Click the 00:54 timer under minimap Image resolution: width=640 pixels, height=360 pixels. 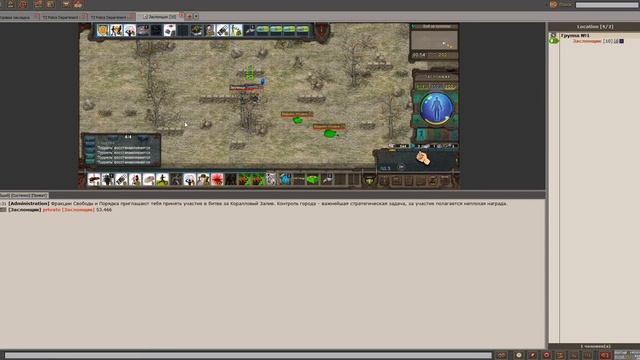[x=419, y=55]
